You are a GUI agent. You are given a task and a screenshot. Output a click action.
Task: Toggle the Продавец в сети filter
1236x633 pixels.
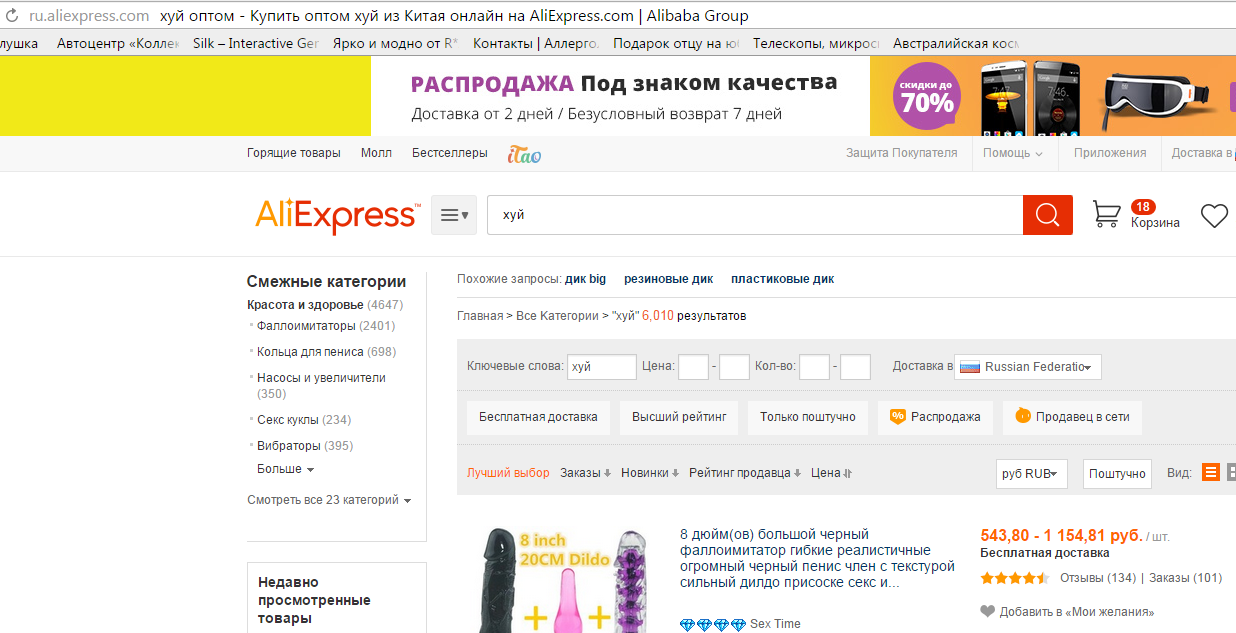[x=1072, y=417]
